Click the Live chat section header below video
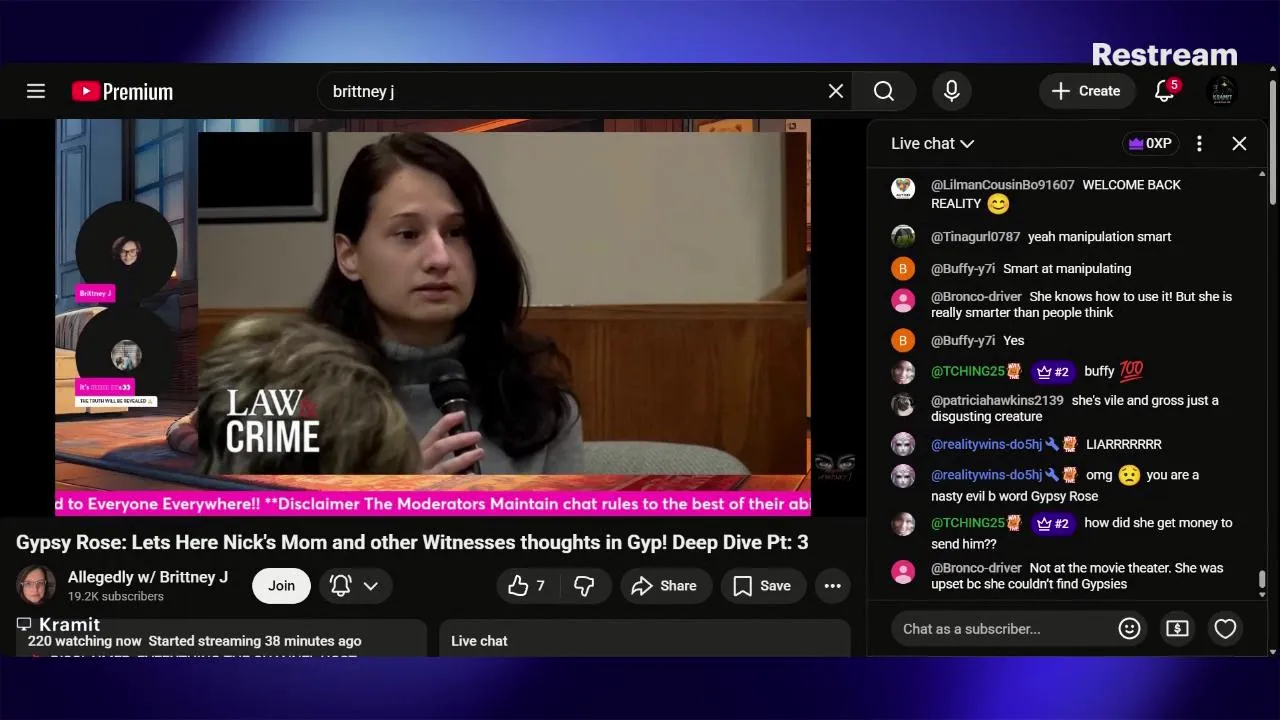Image resolution: width=1280 pixels, height=720 pixels. tap(479, 641)
